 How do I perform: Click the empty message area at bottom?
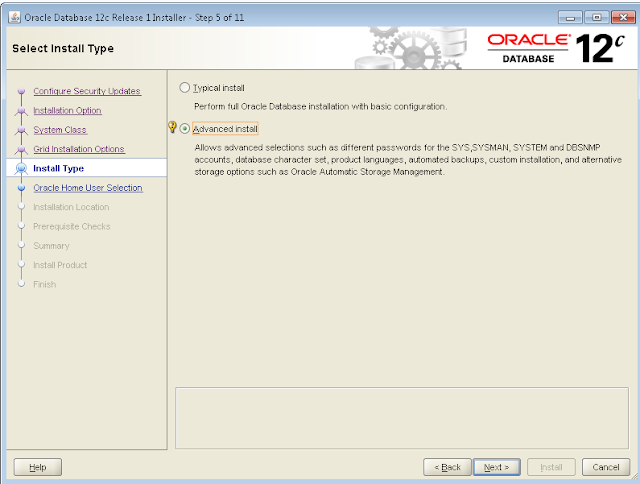pyautogui.click(x=402, y=418)
